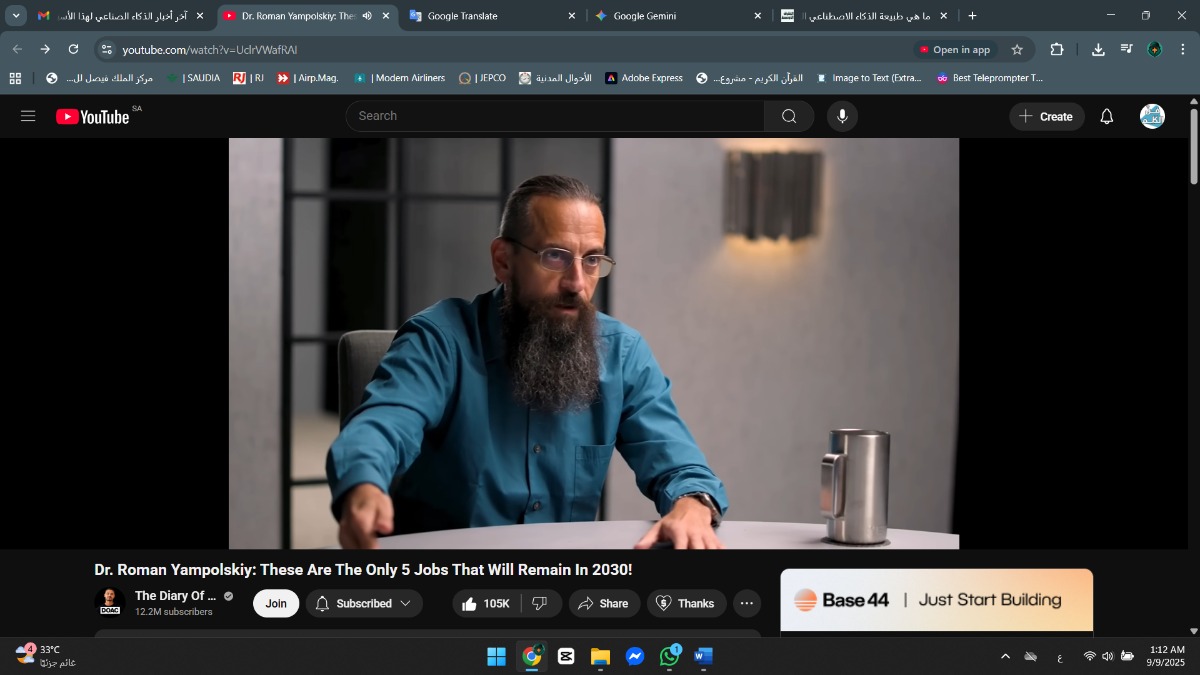Switch to the Google Gemini tab

point(678,16)
